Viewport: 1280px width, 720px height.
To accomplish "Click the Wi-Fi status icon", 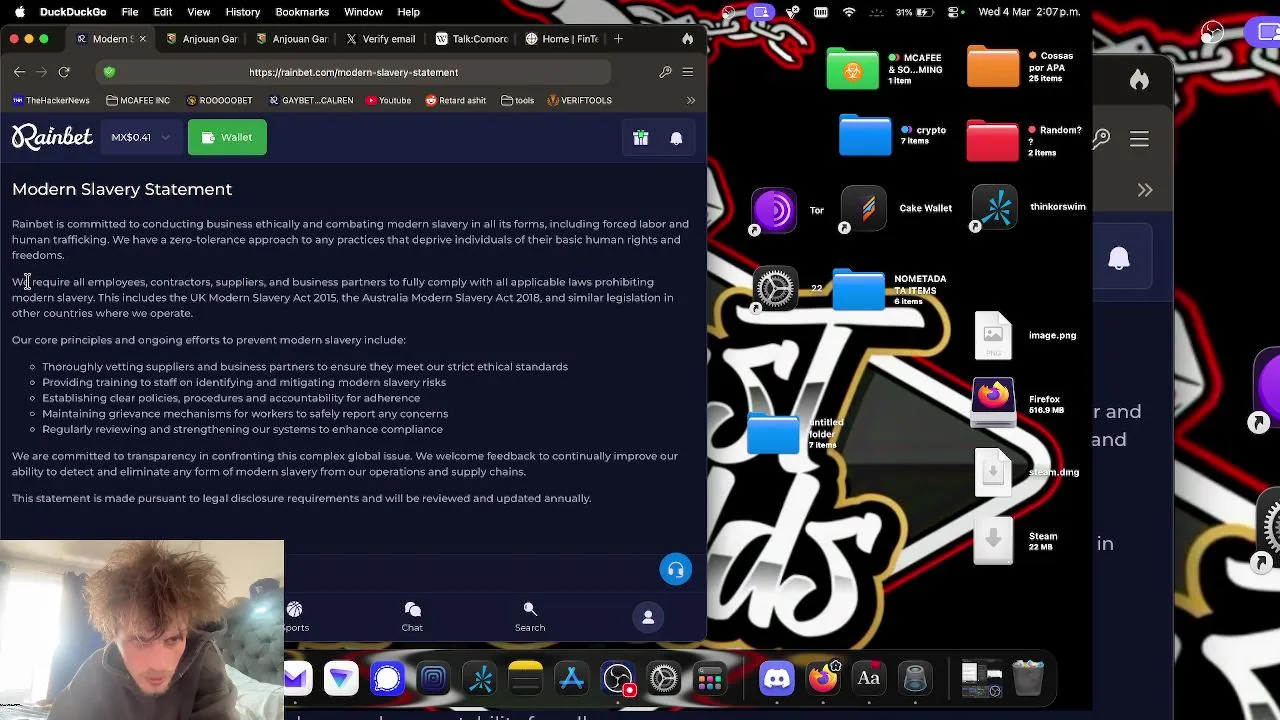I will 849,12.
